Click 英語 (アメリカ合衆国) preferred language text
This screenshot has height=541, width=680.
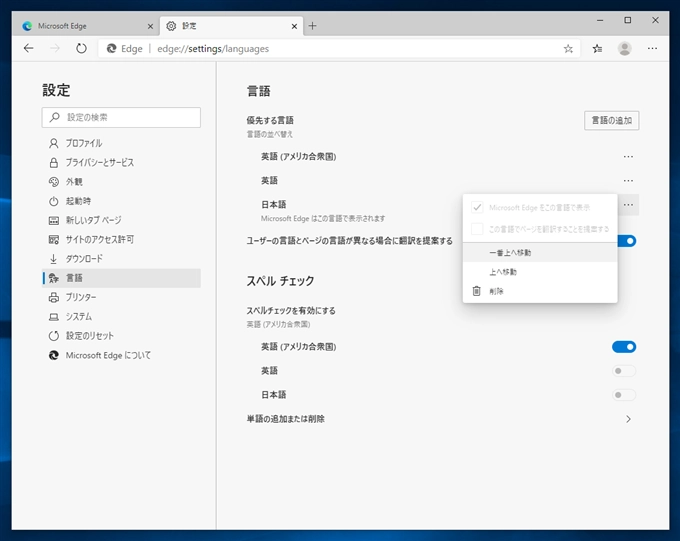click(x=298, y=157)
